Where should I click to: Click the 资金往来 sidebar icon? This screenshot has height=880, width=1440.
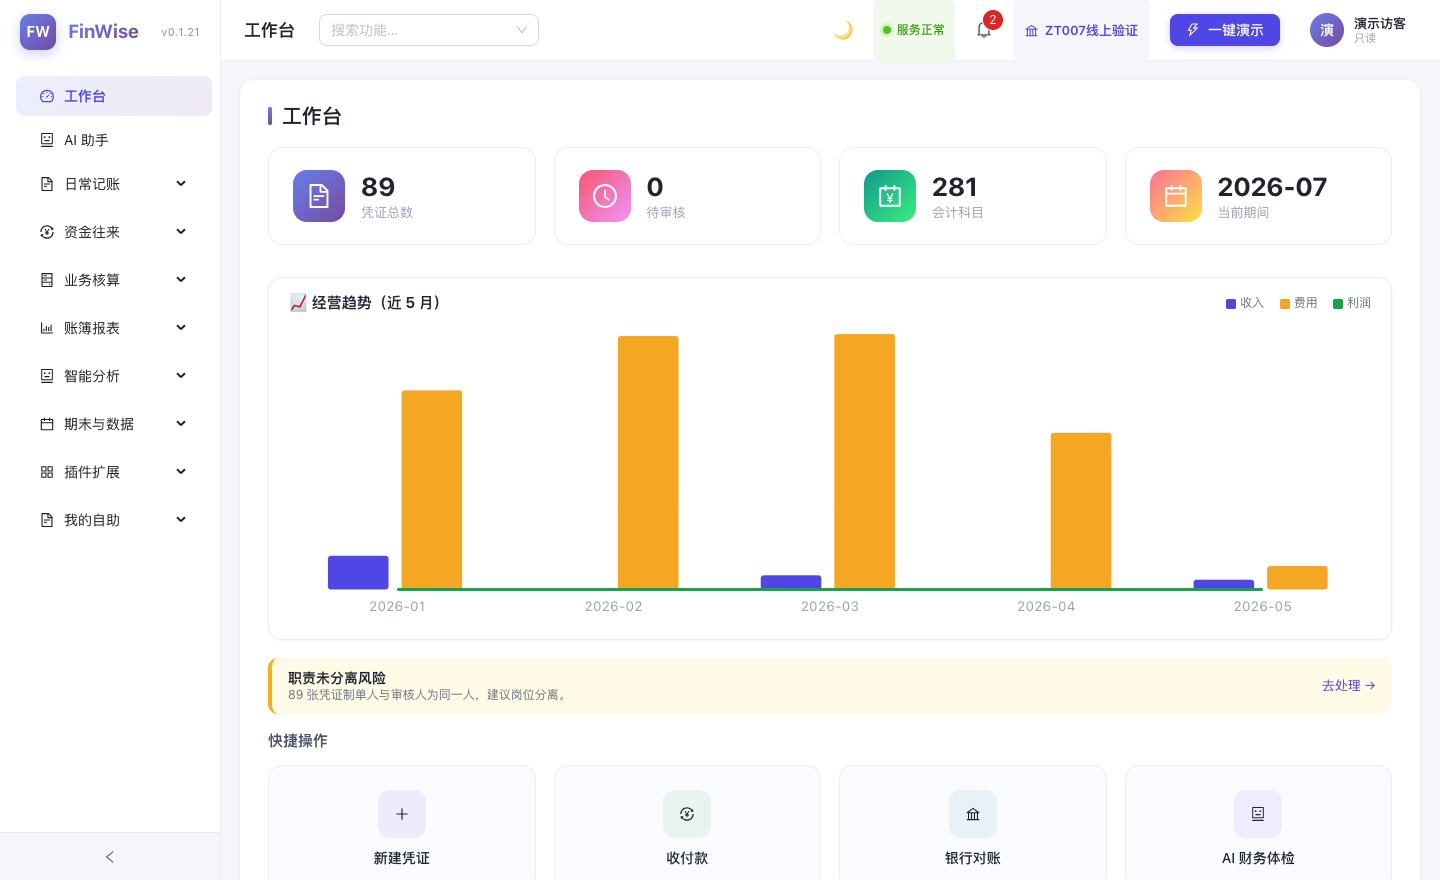pos(47,232)
